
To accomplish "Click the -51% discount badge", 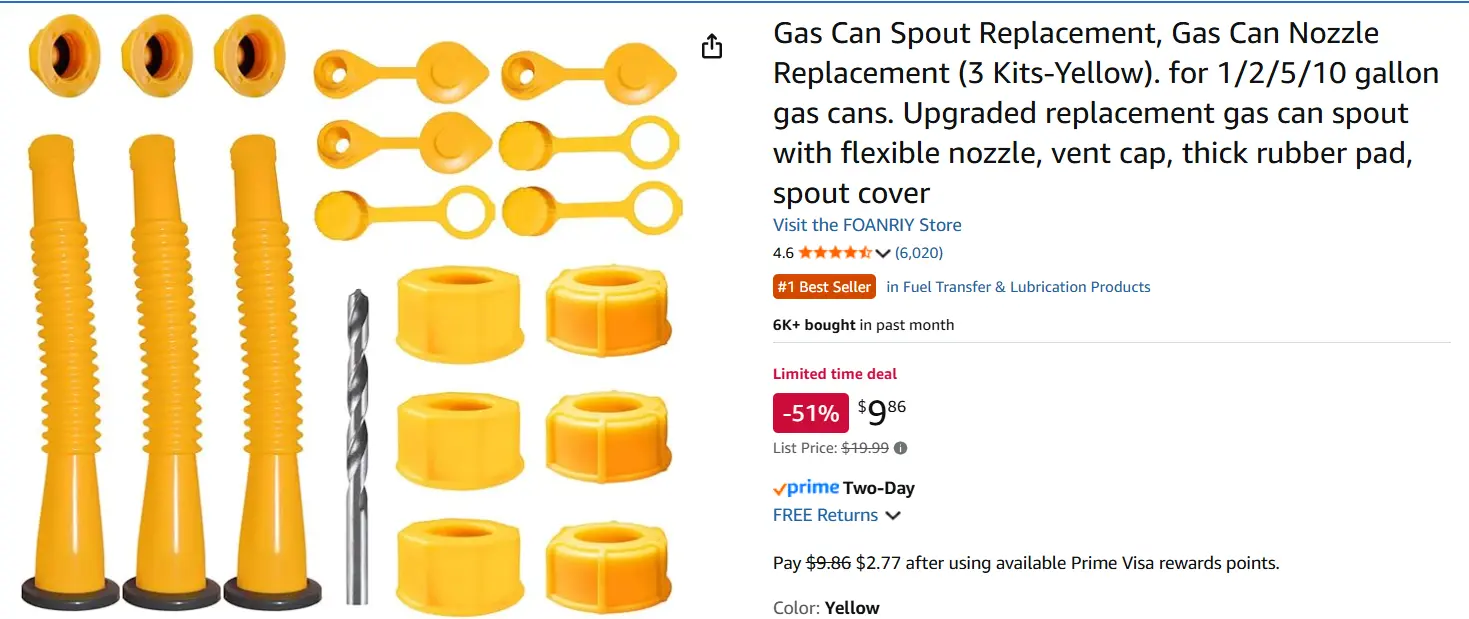I will tap(810, 413).
